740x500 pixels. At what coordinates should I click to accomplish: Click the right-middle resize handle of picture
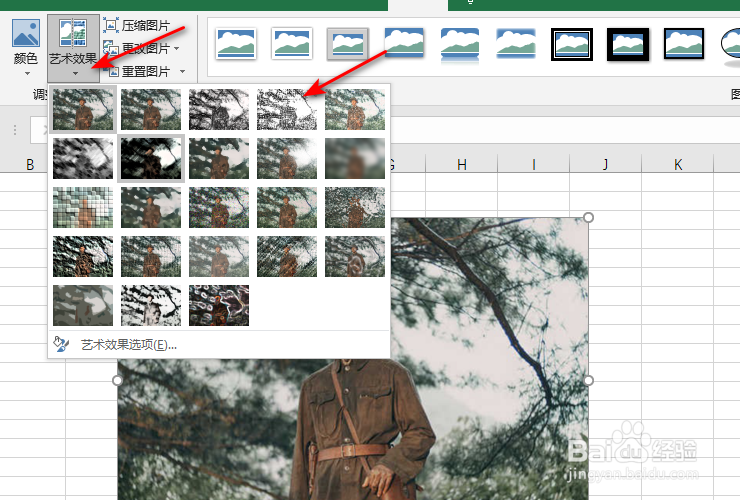[589, 380]
